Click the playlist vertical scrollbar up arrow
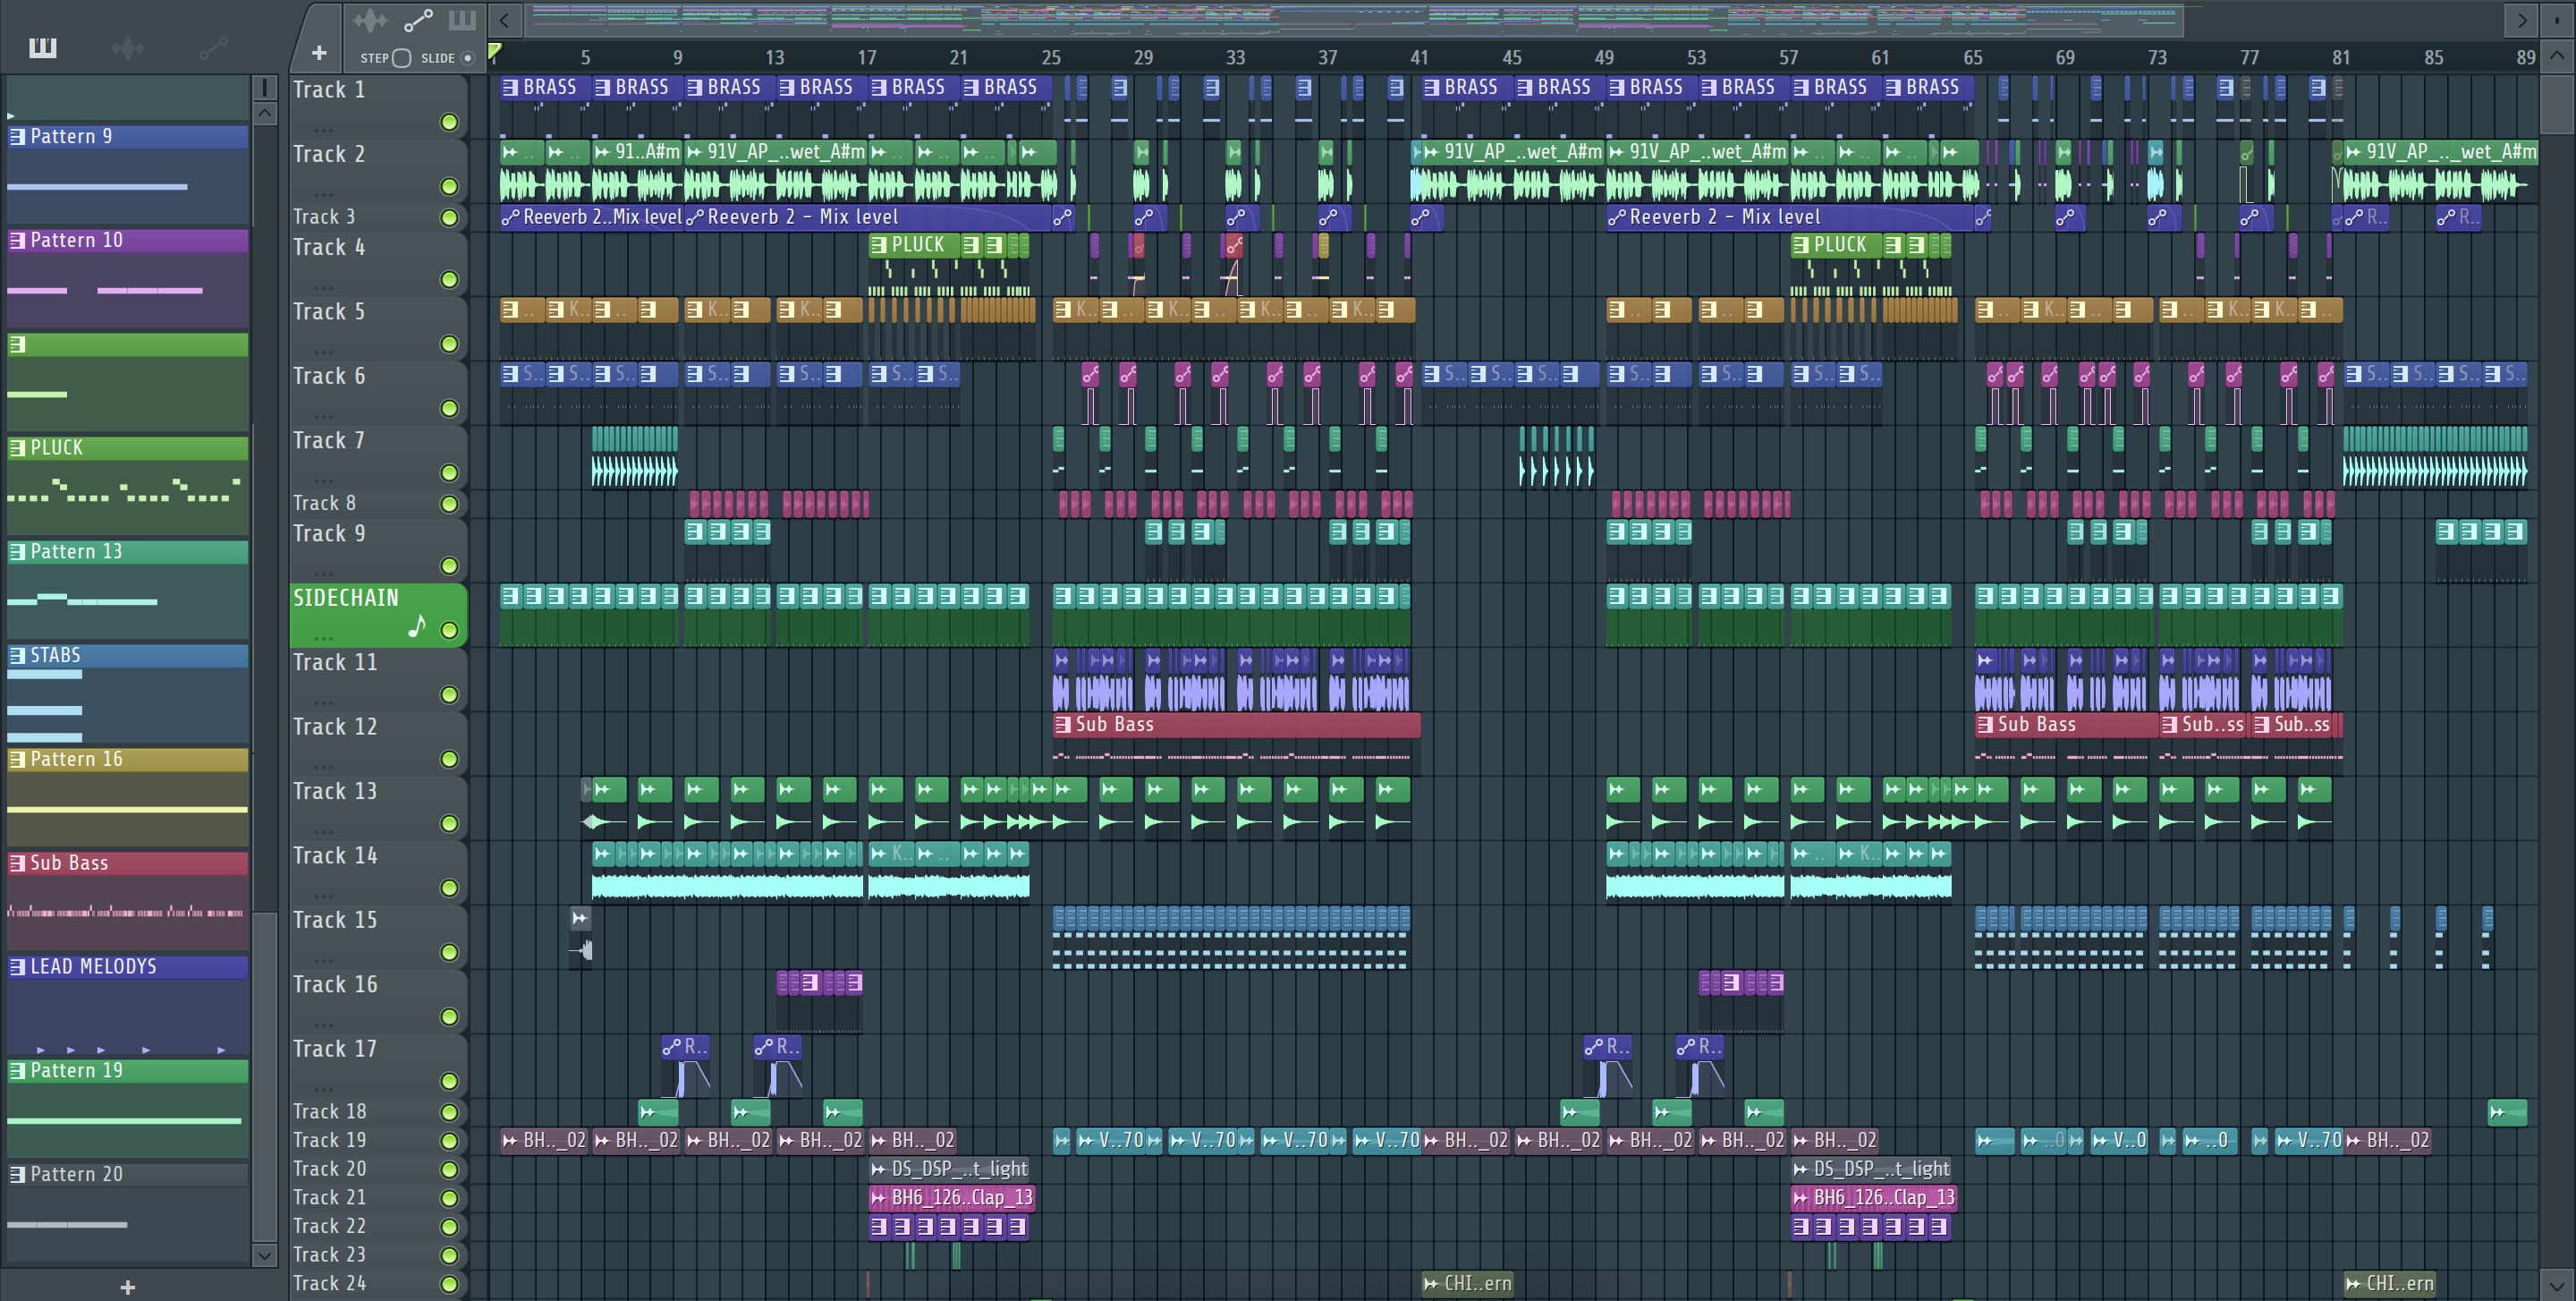2576x1301 pixels. (2557, 57)
